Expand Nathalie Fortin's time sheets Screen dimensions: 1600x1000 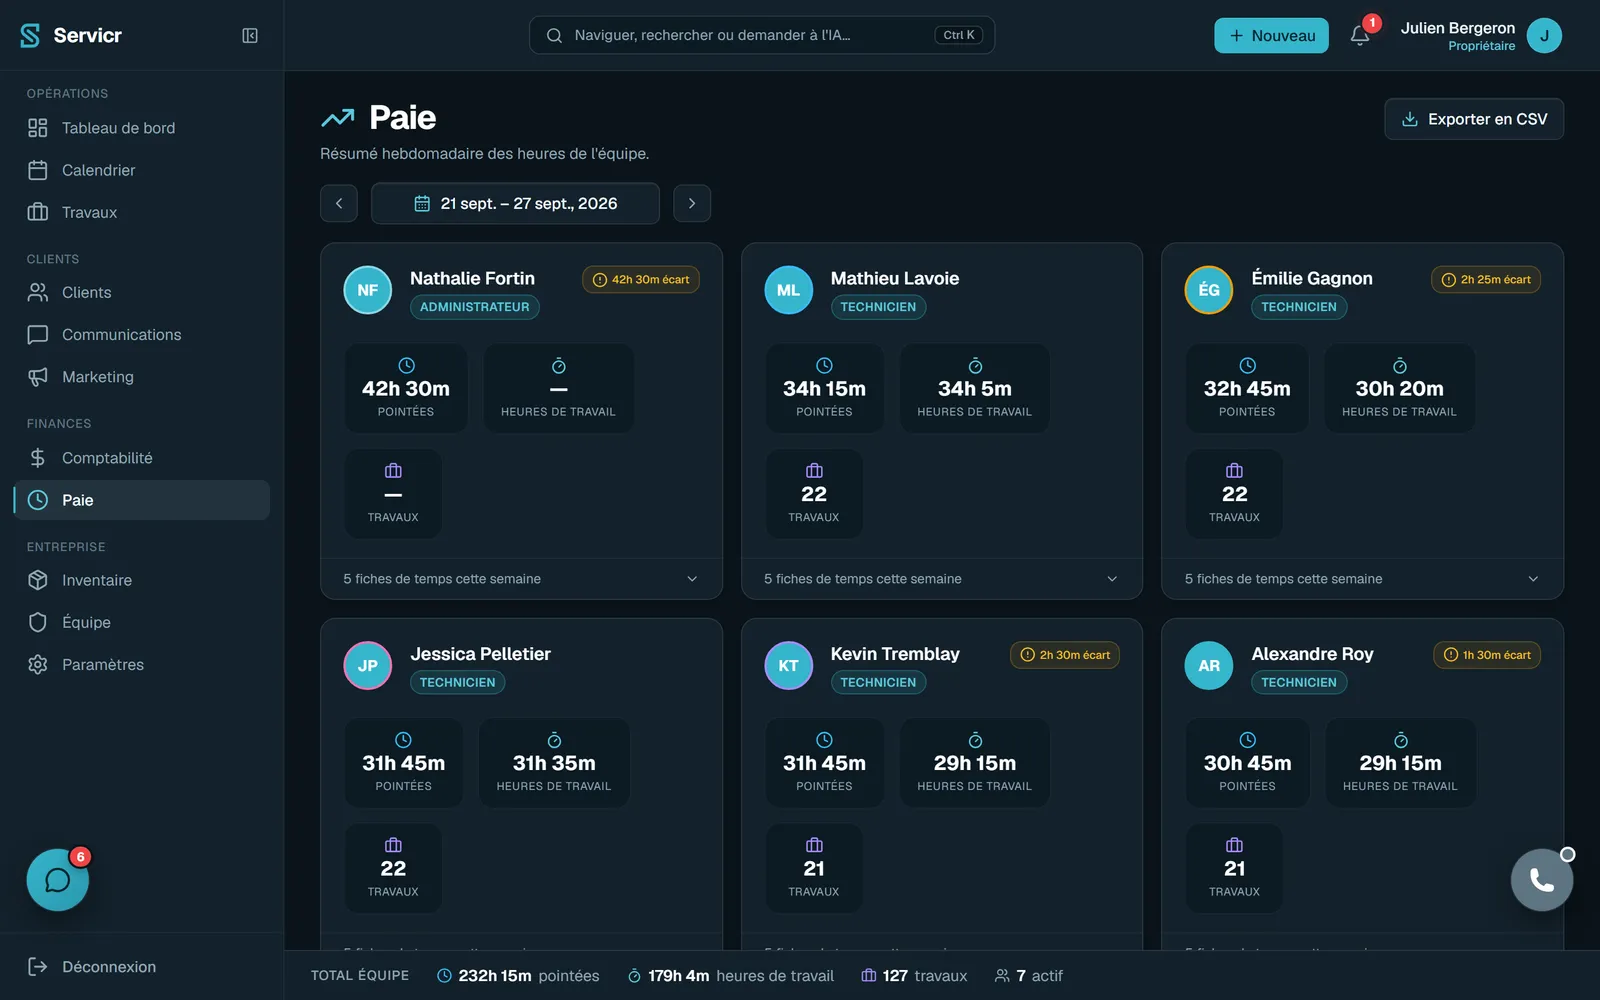point(521,579)
